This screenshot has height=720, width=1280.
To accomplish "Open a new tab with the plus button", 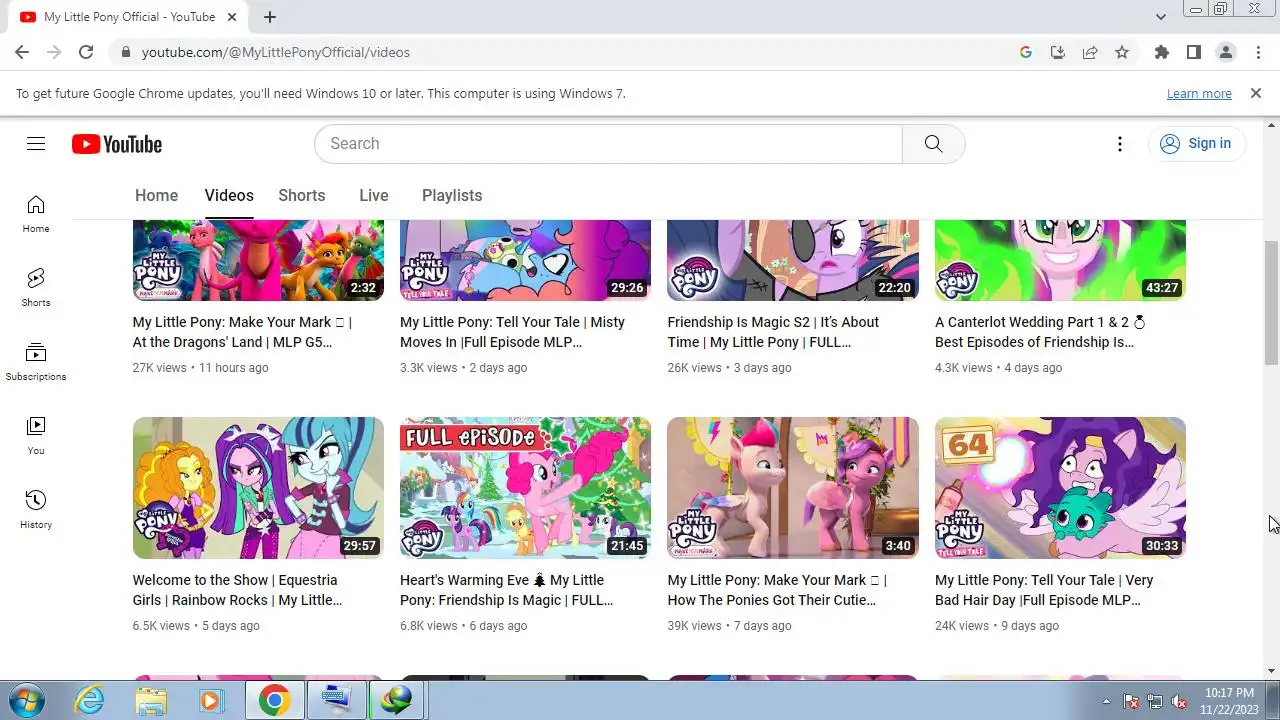I will [x=270, y=17].
